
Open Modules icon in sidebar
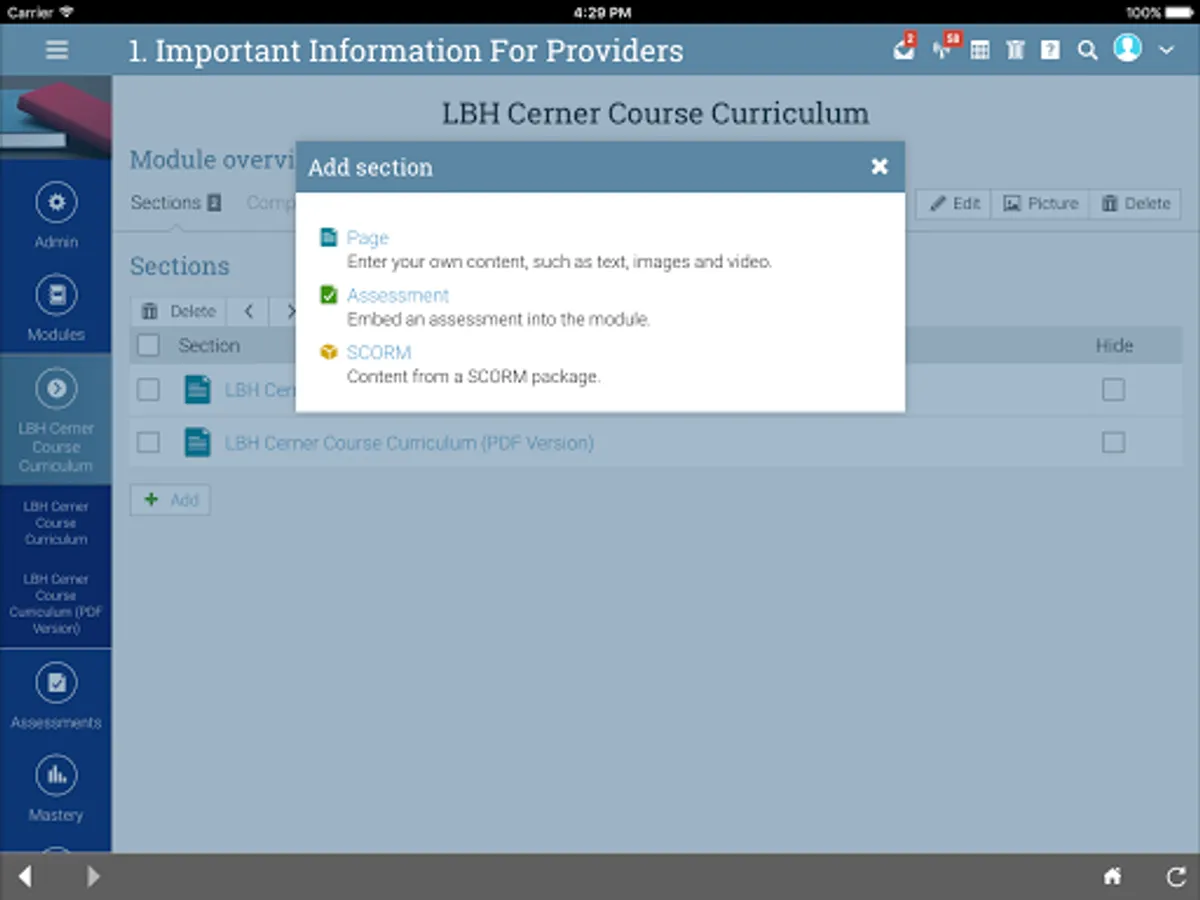[x=56, y=295]
